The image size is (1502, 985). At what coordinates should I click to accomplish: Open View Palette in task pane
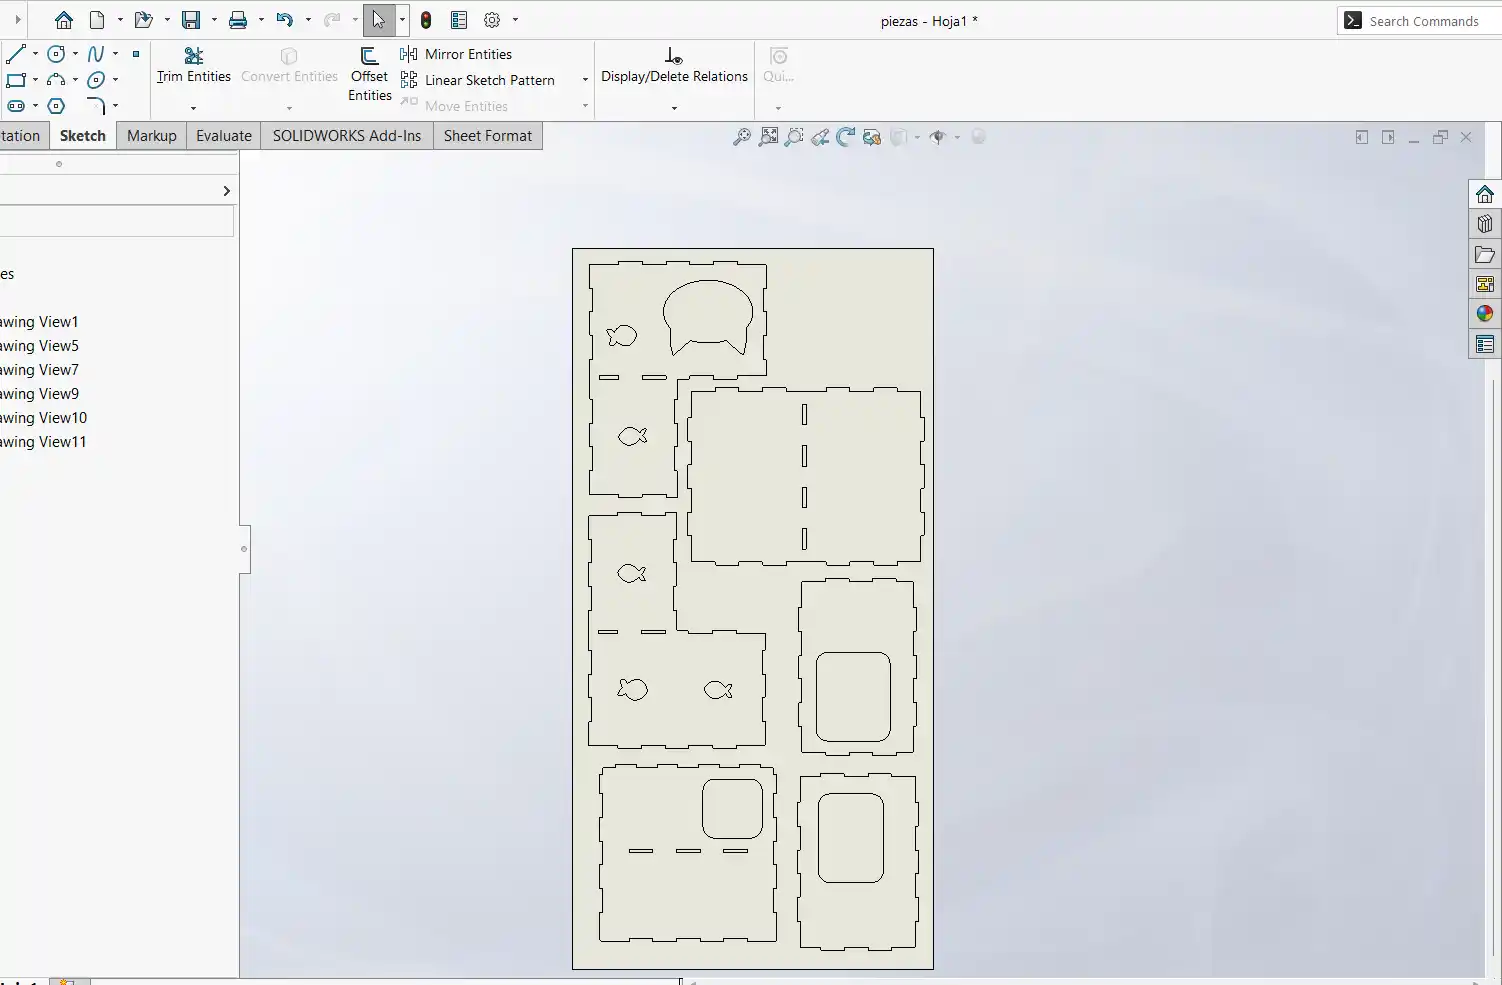tap(1485, 284)
